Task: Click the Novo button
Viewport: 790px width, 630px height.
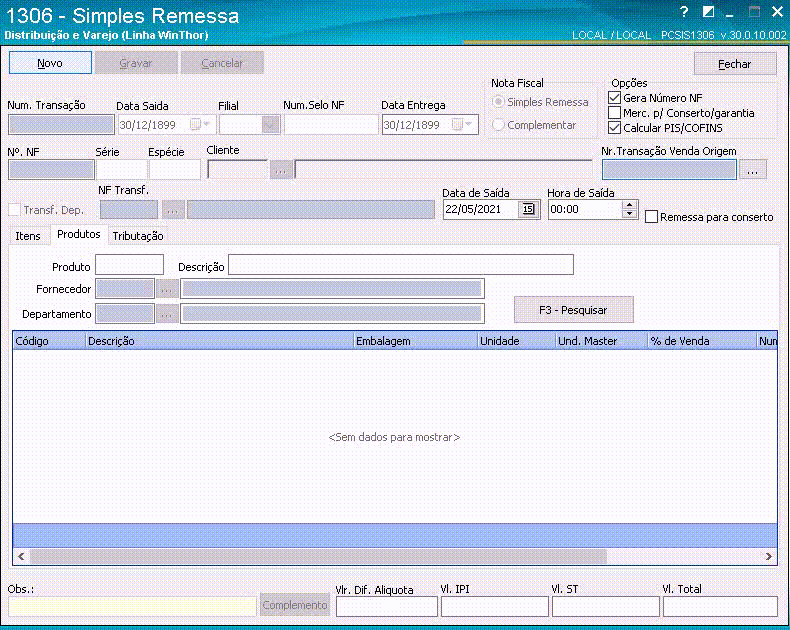Action: [50, 63]
